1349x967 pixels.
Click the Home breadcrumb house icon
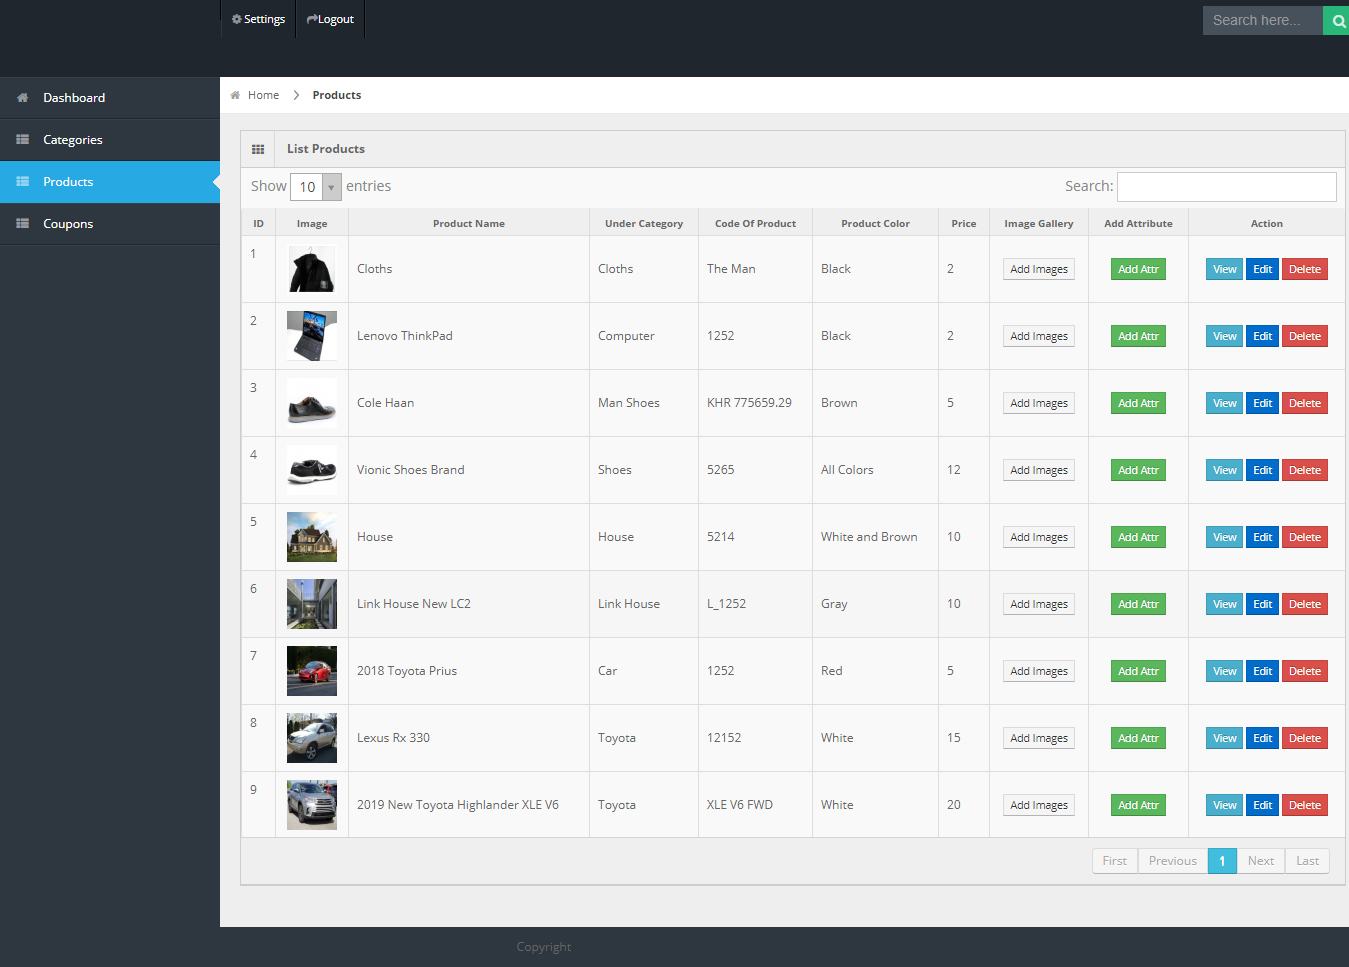tap(235, 95)
